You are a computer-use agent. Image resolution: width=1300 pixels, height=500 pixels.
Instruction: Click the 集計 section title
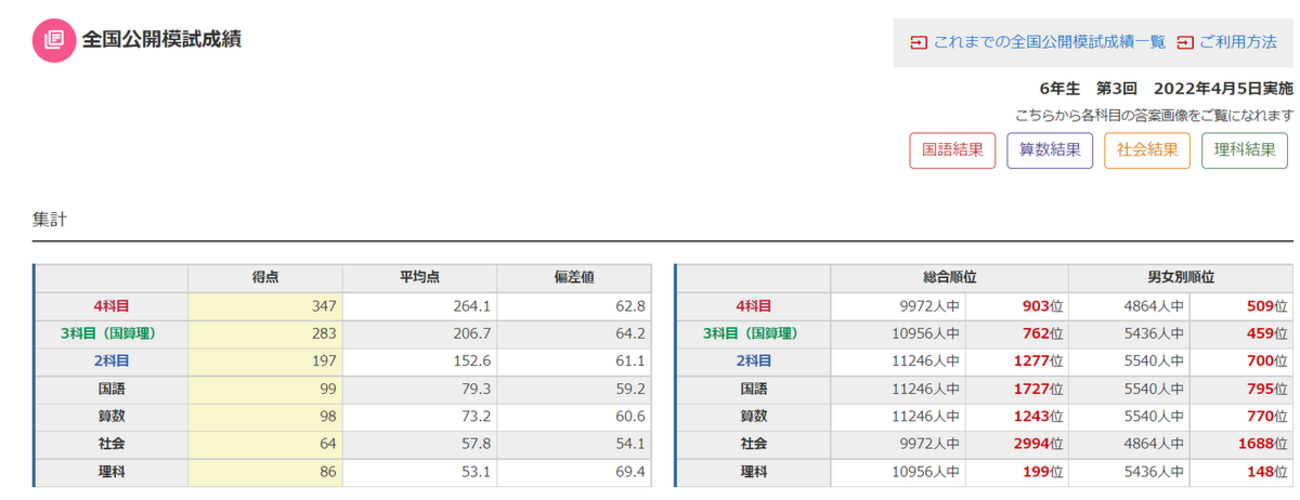pos(49,219)
